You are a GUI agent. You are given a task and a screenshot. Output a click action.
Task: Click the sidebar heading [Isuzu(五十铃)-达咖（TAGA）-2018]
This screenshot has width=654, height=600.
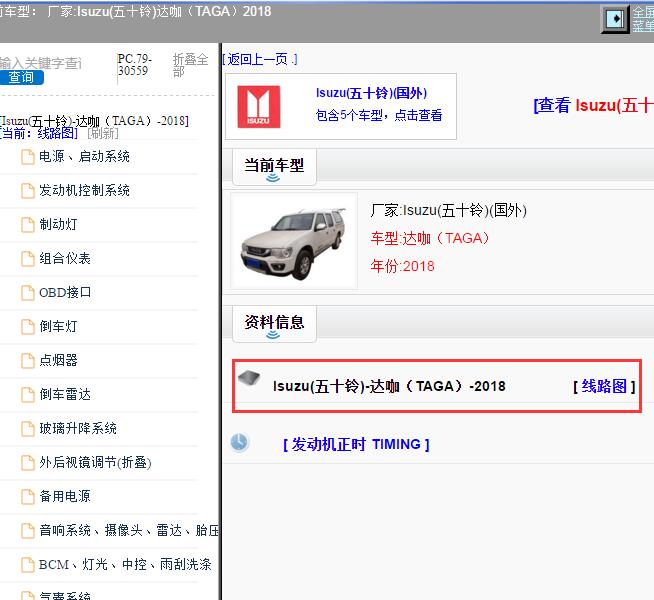point(94,121)
